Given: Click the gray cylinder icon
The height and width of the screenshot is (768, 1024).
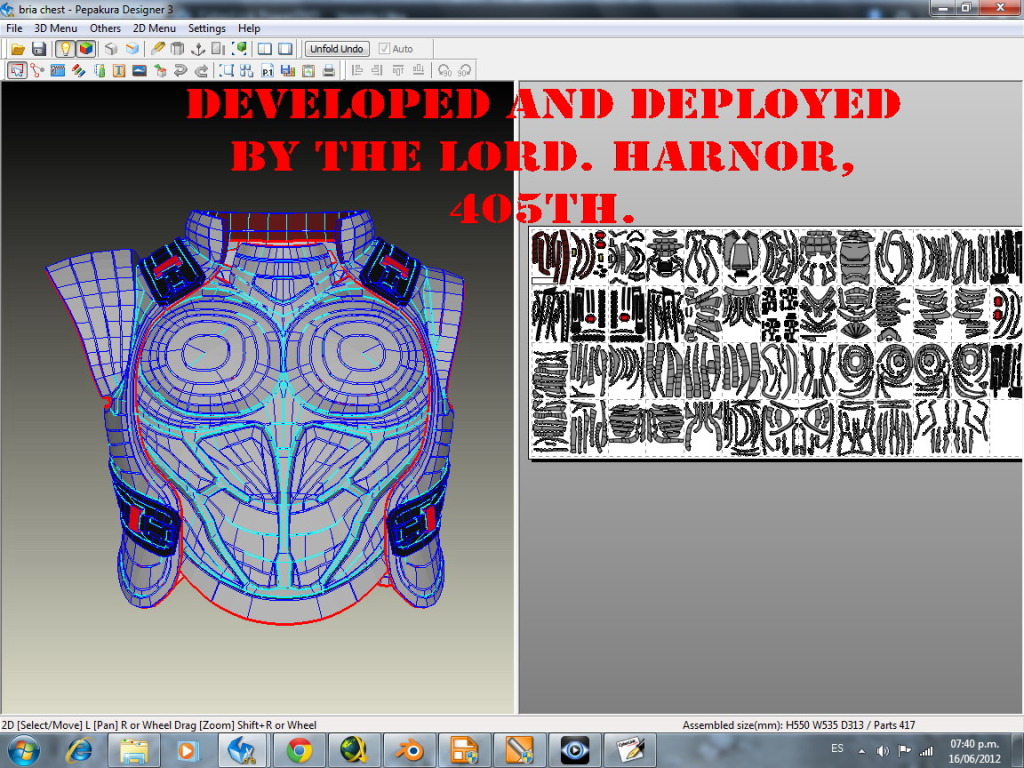Looking at the screenshot, I should 177,49.
